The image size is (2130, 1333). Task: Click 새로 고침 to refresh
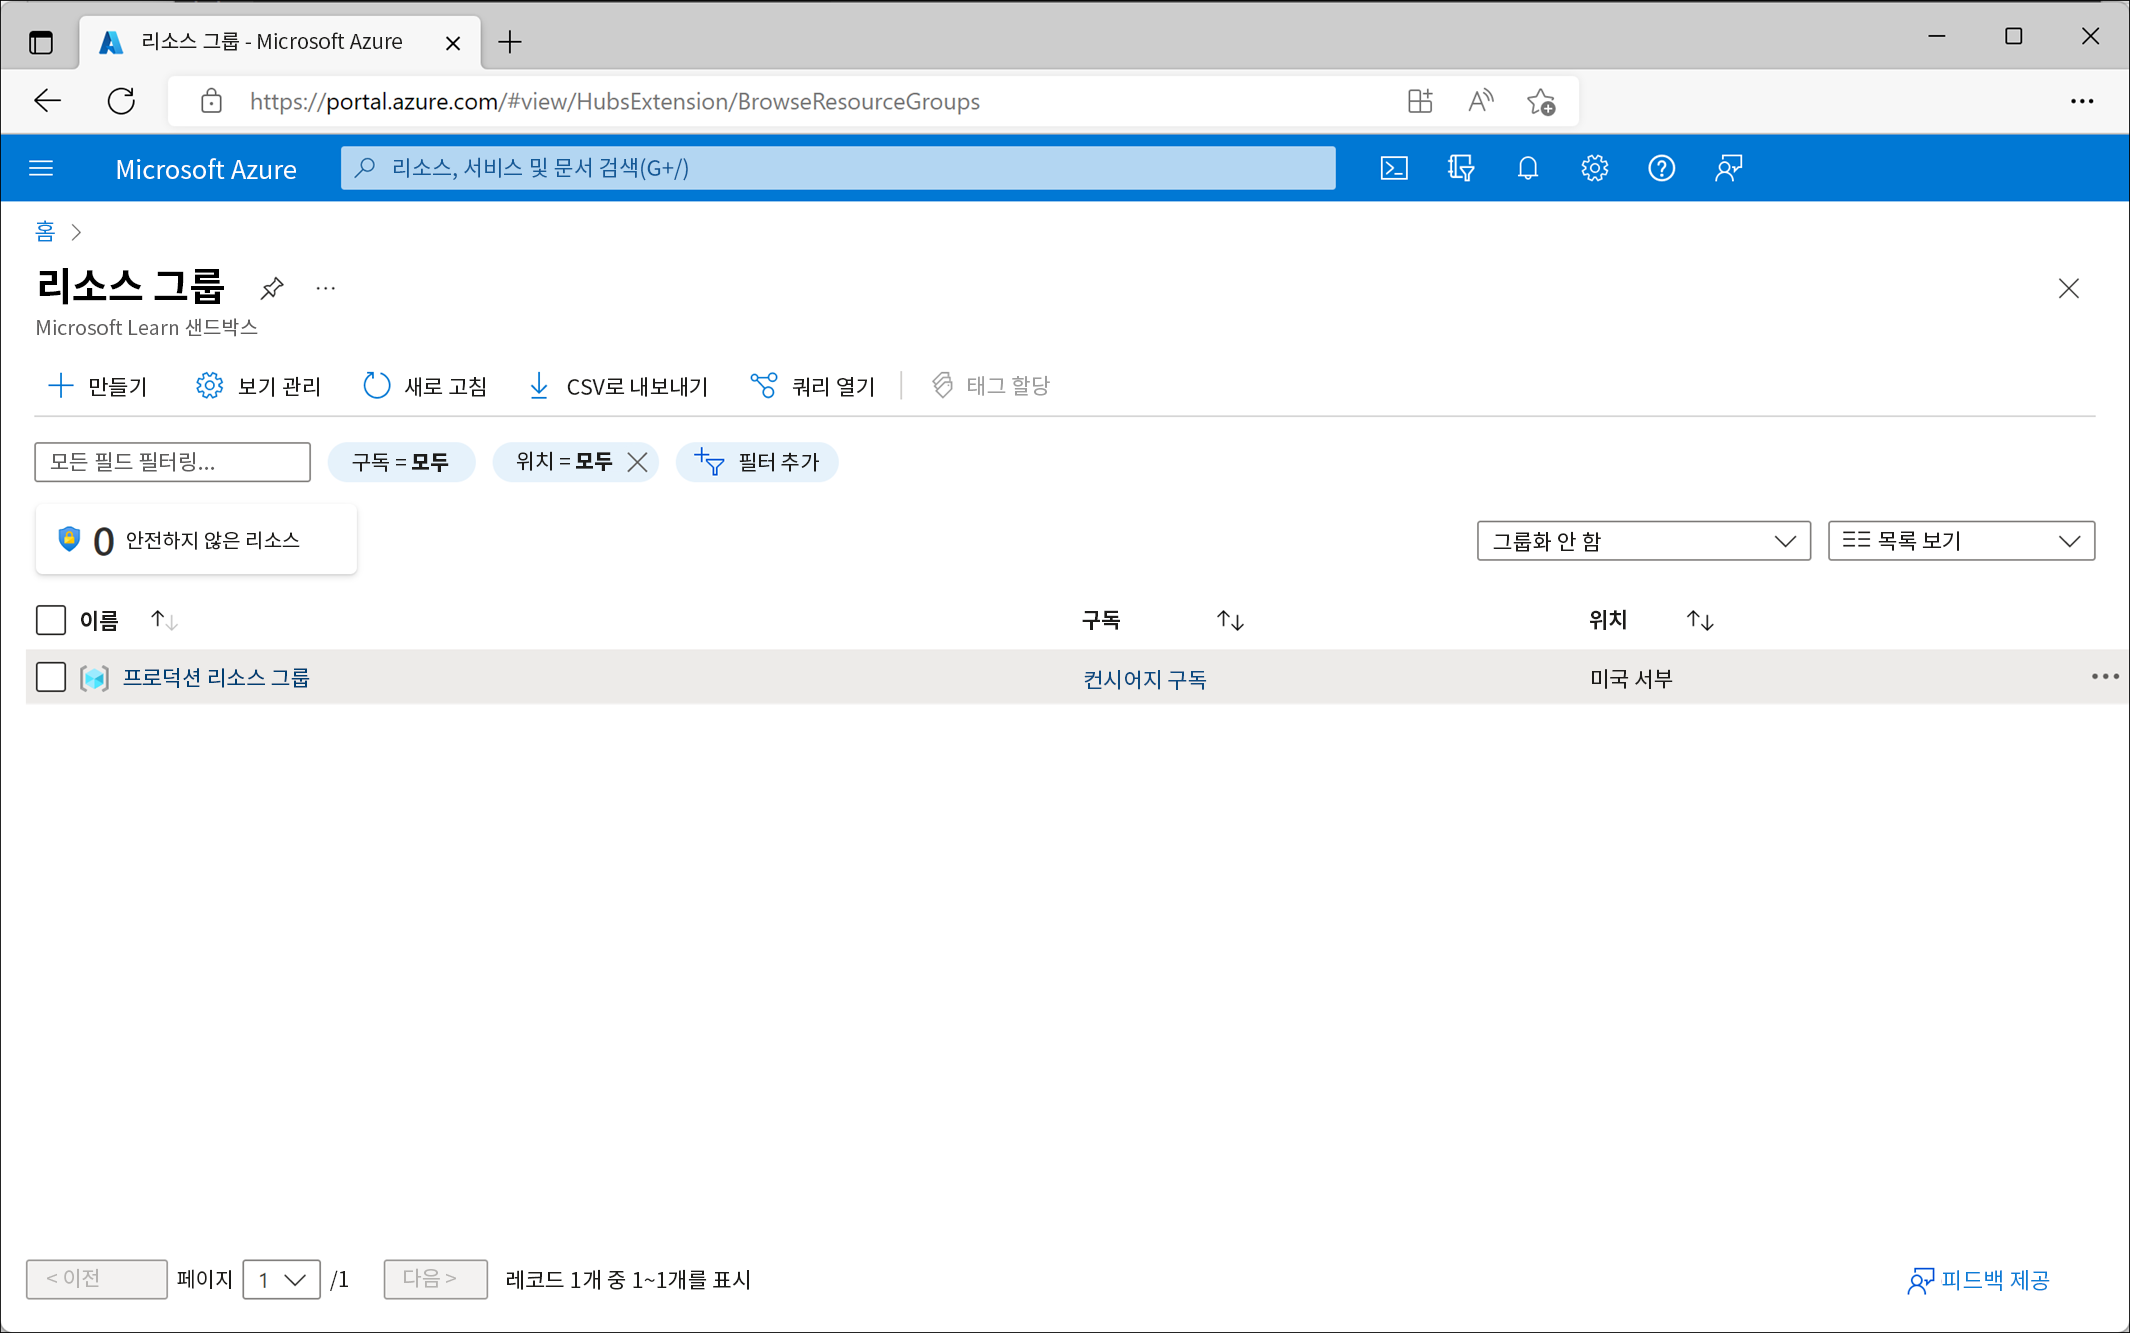425,386
